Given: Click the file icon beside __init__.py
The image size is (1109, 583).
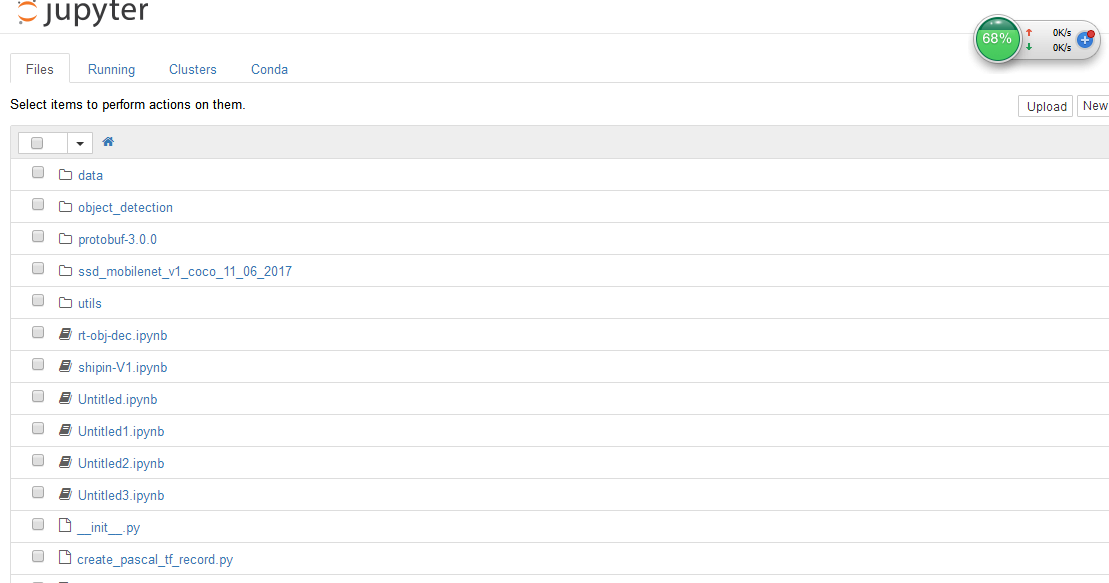Looking at the screenshot, I should [x=65, y=525].
